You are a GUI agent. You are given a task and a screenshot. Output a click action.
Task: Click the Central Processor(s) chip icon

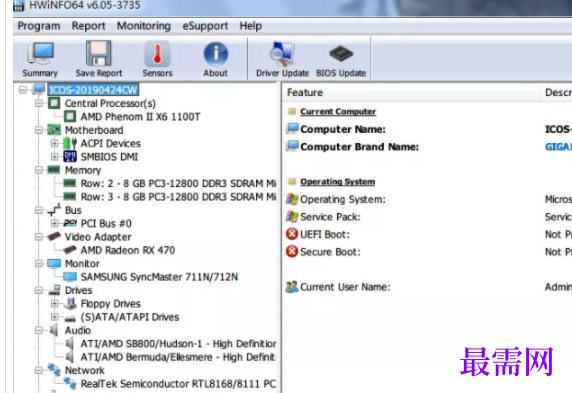(54, 103)
